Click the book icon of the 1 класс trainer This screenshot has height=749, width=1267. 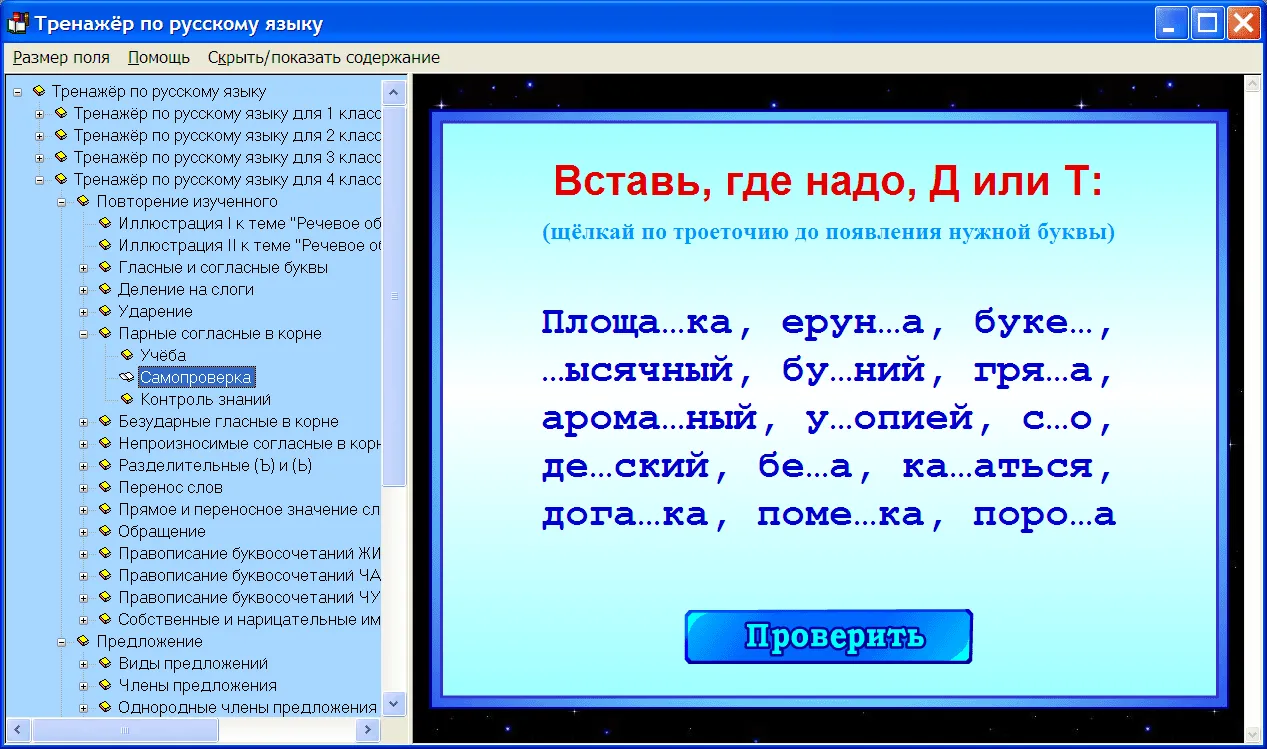coord(61,113)
